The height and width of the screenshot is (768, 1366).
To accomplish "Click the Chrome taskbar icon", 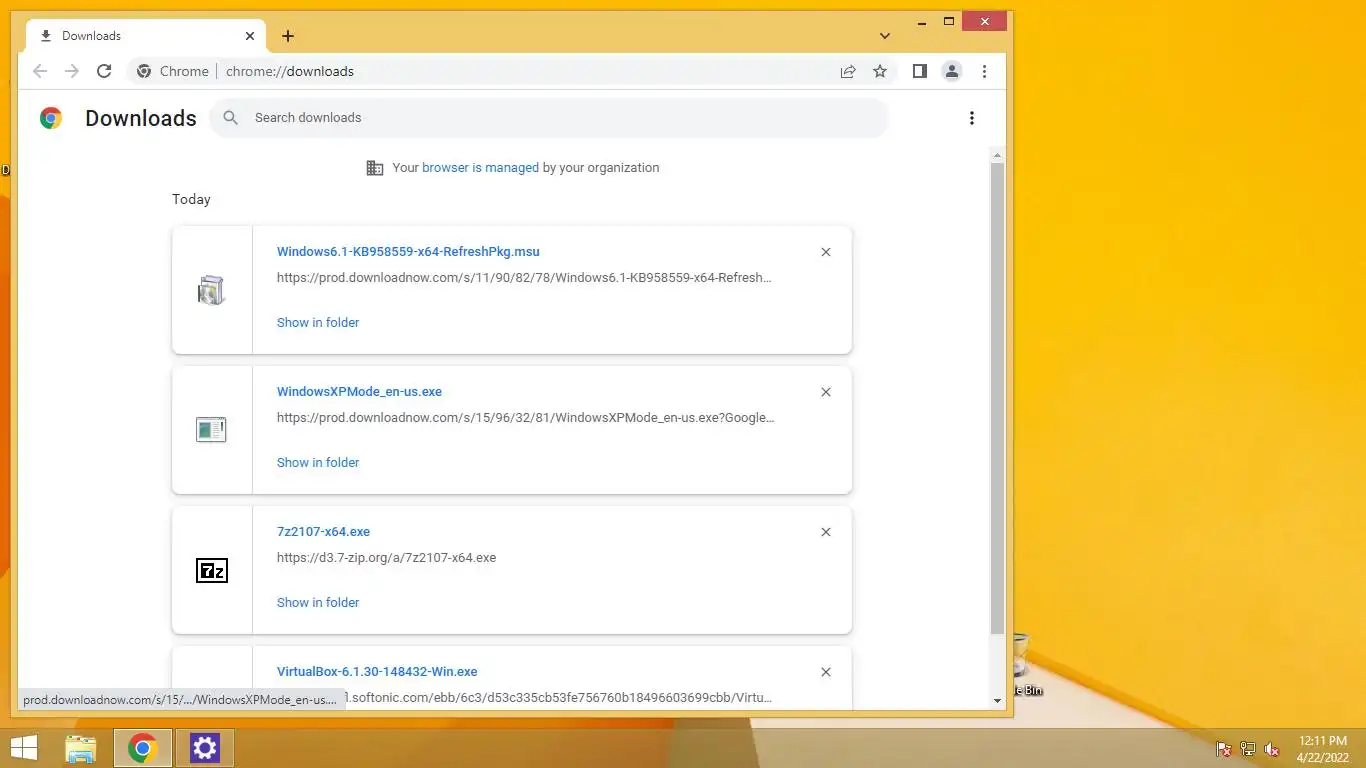I will coord(143,748).
